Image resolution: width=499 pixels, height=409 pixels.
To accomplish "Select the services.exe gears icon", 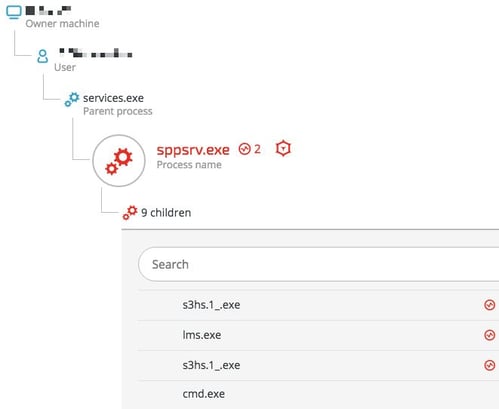I will [72, 99].
